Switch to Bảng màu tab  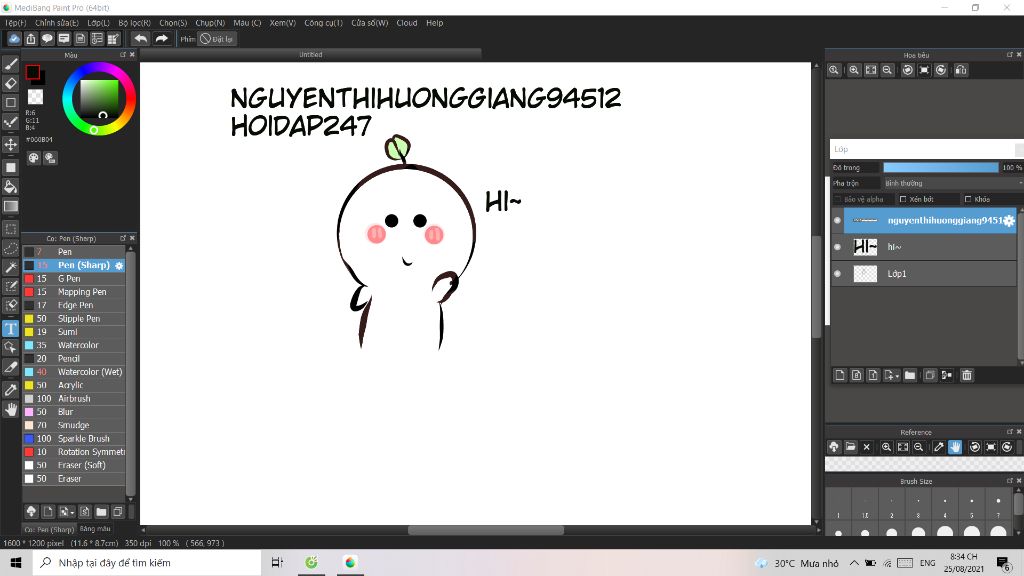(x=95, y=529)
